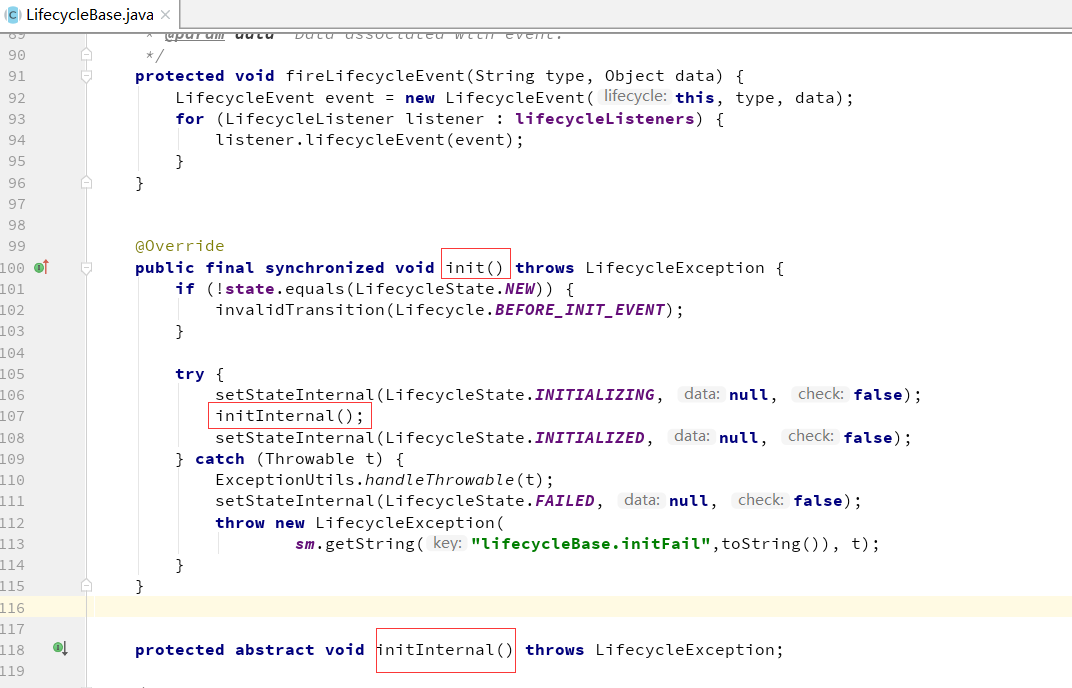Click the initInternal(); call on line 107
This screenshot has width=1072, height=688.
pyautogui.click(x=290, y=416)
